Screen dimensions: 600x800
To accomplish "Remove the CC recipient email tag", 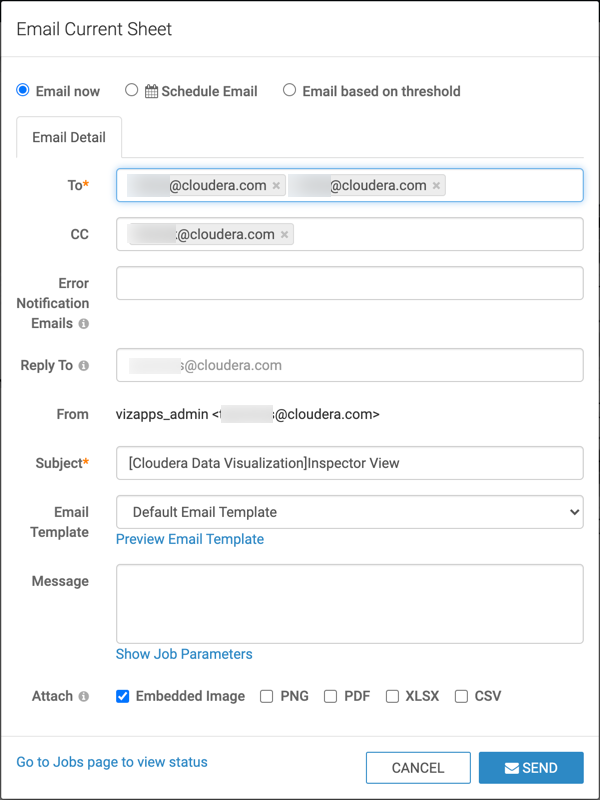I will click(x=285, y=235).
